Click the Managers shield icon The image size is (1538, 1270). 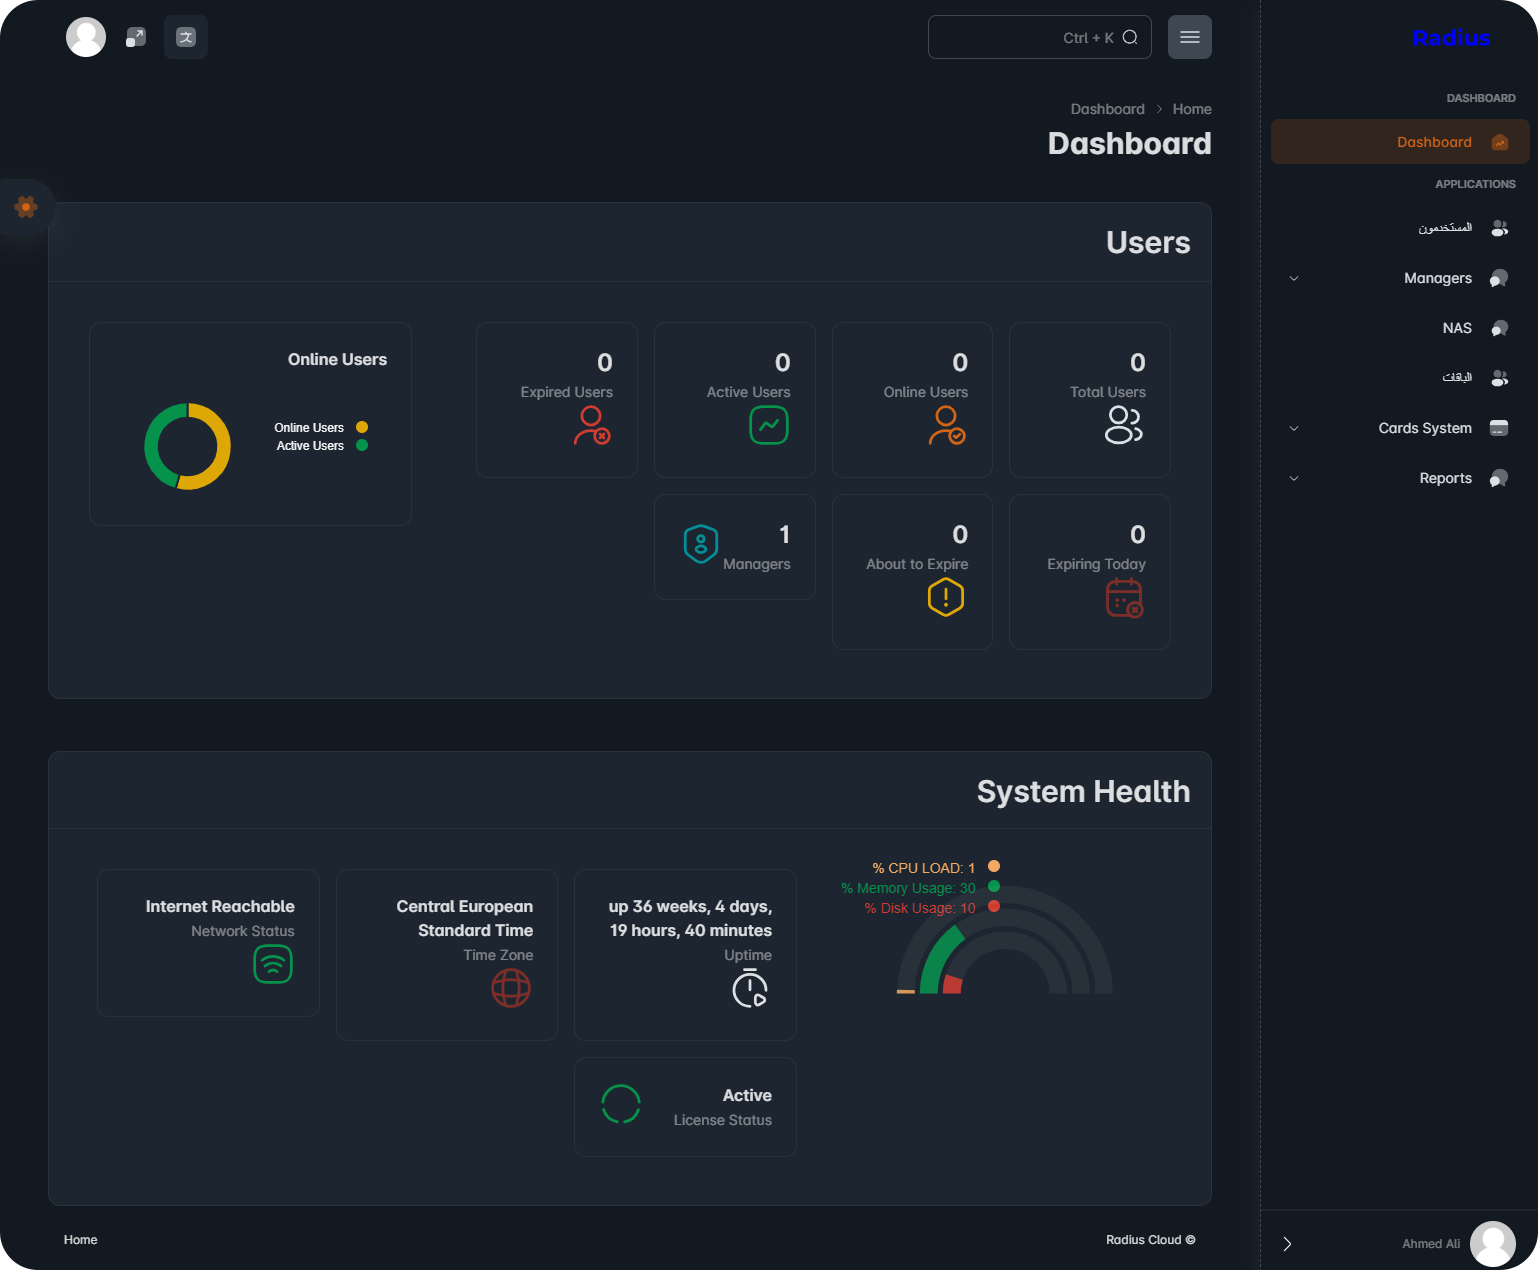pos(701,544)
